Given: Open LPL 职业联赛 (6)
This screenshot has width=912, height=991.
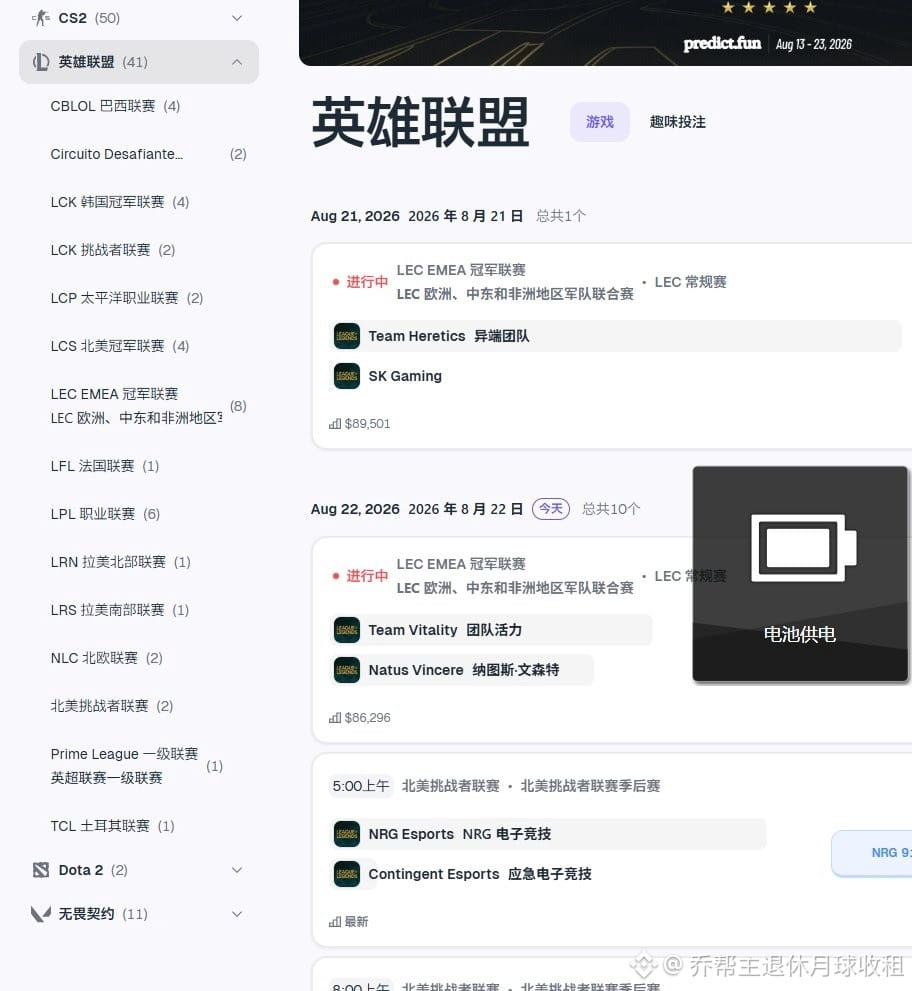Looking at the screenshot, I should pyautogui.click(x=105, y=514).
